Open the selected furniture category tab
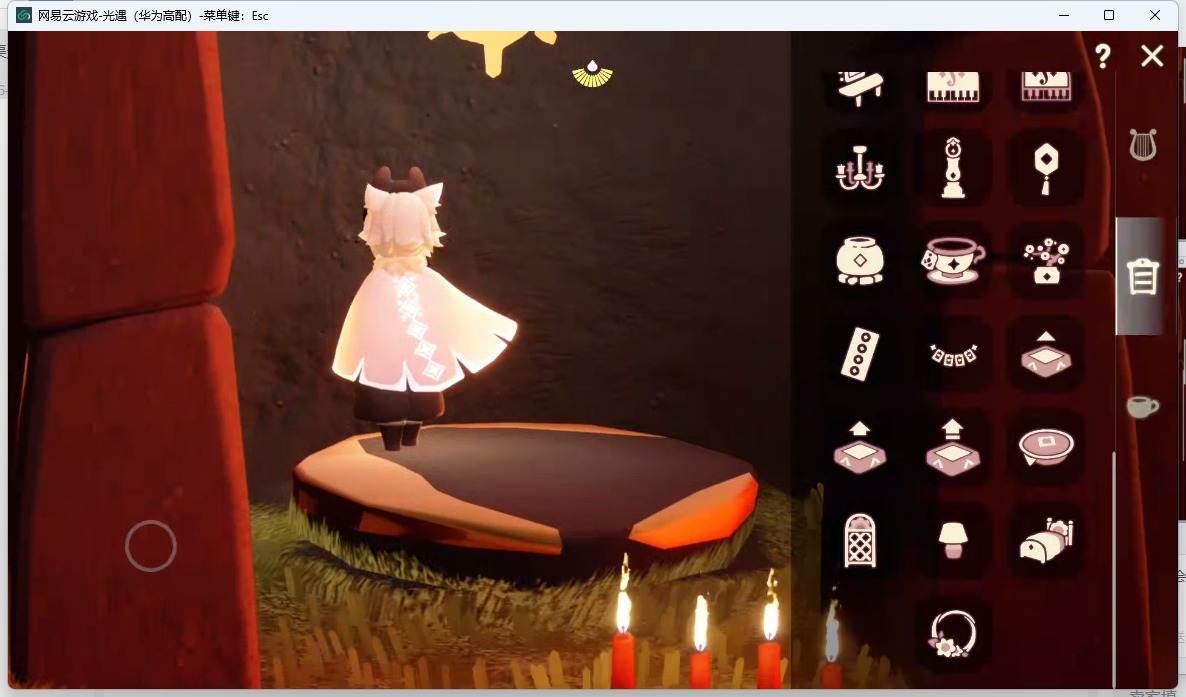 [1142, 276]
